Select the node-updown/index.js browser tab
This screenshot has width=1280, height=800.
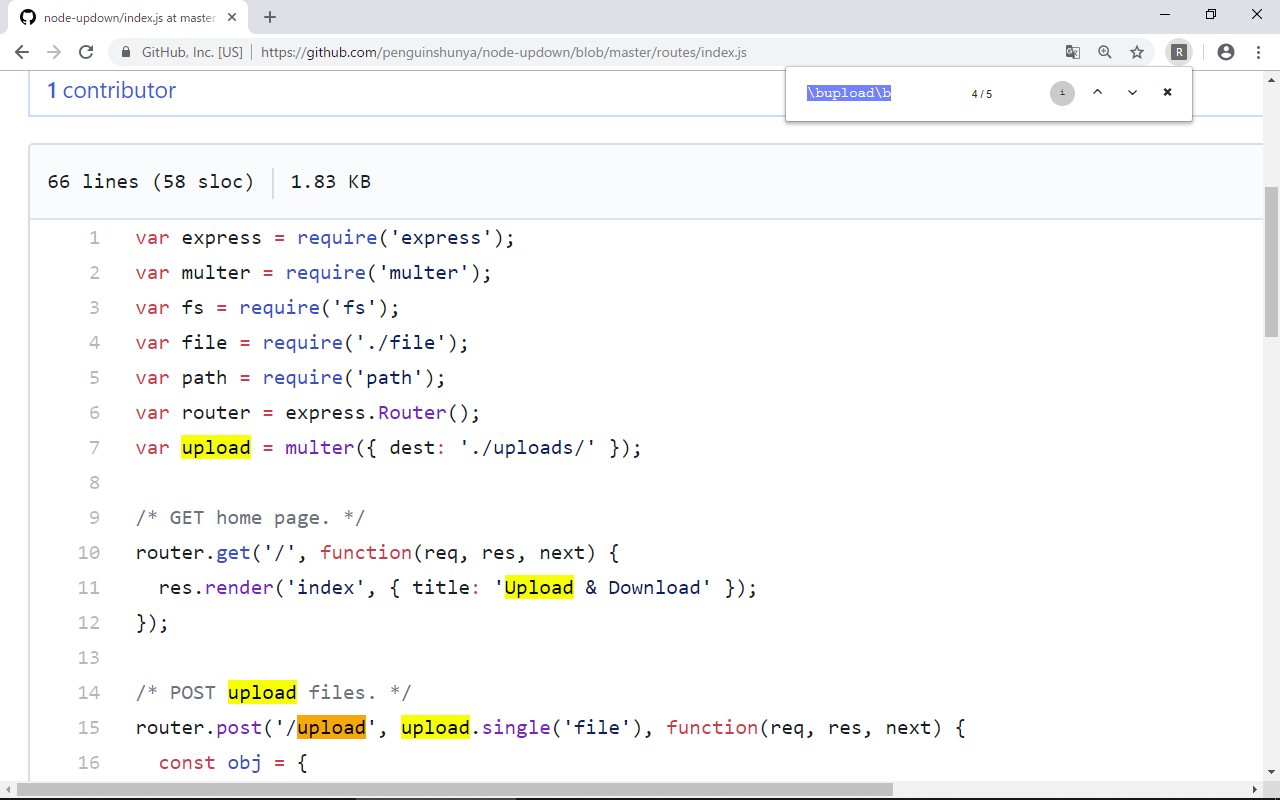click(130, 17)
